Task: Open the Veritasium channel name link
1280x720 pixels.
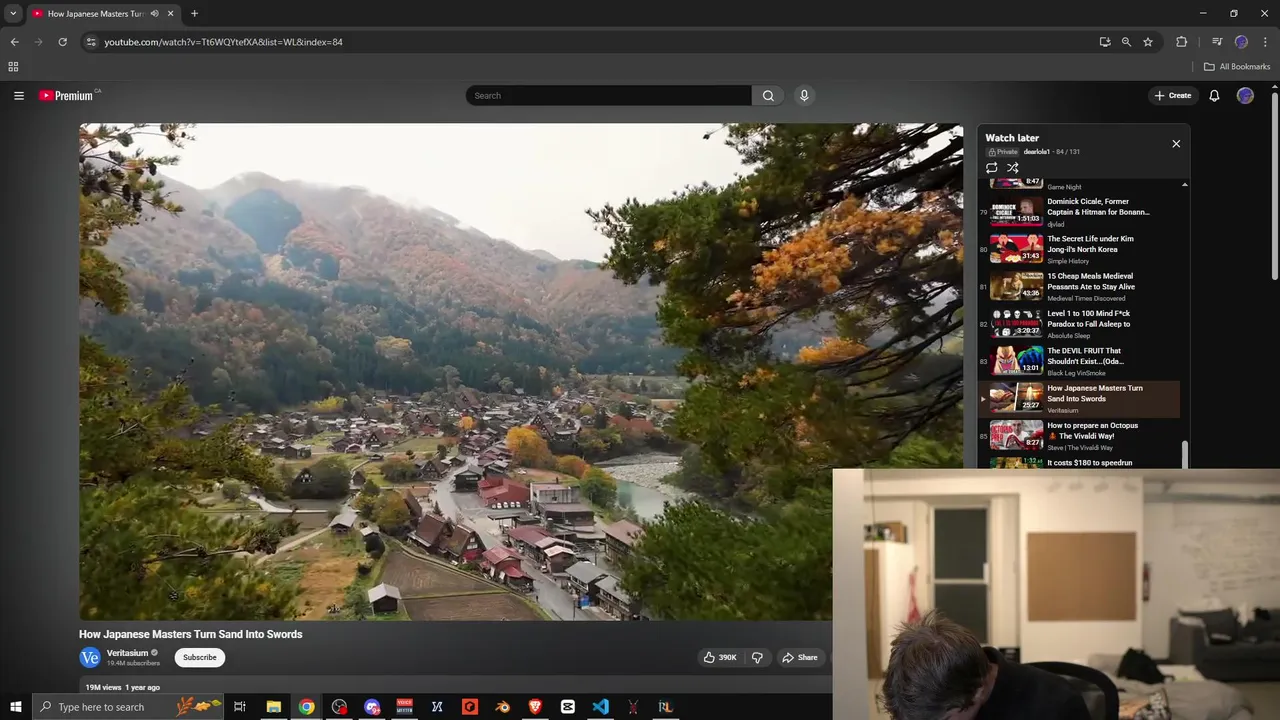Action: 127,653
